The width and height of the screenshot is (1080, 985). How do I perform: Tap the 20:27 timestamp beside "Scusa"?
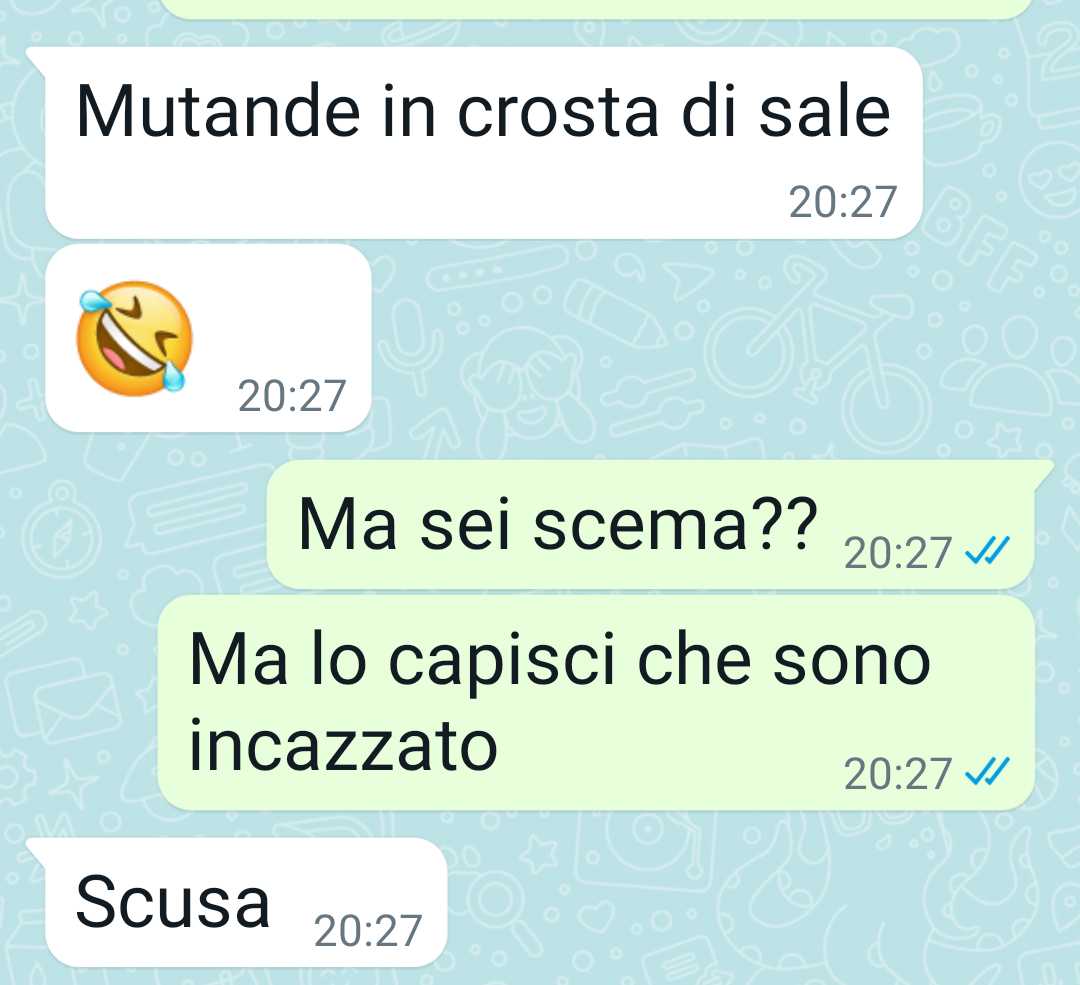367,931
